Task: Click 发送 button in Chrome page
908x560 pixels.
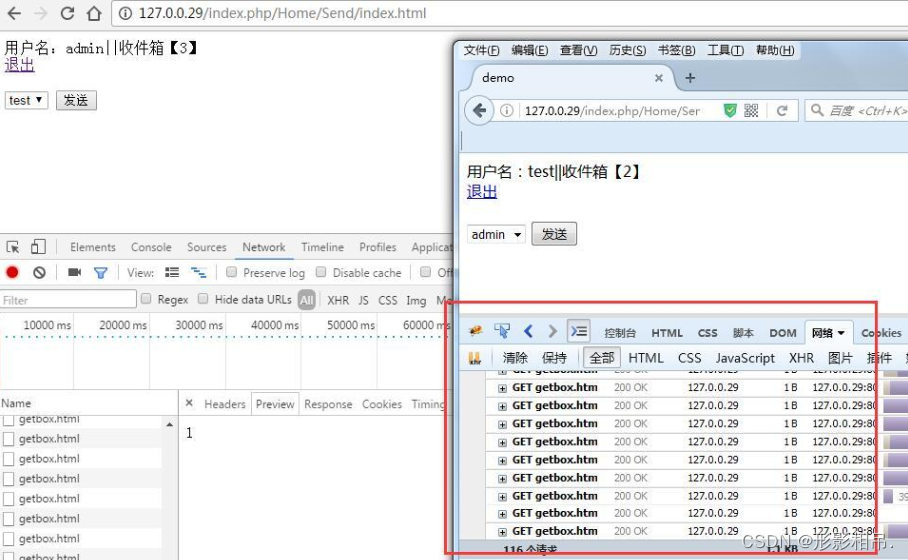Action: [76, 100]
